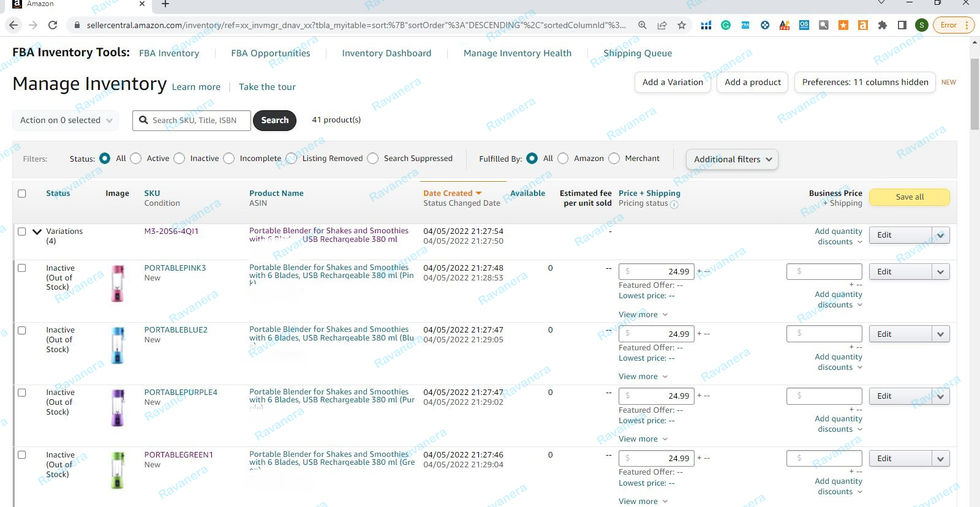
Task: Click the PORTABLEPINK3 price field showing 24.99
Action: coord(656,272)
